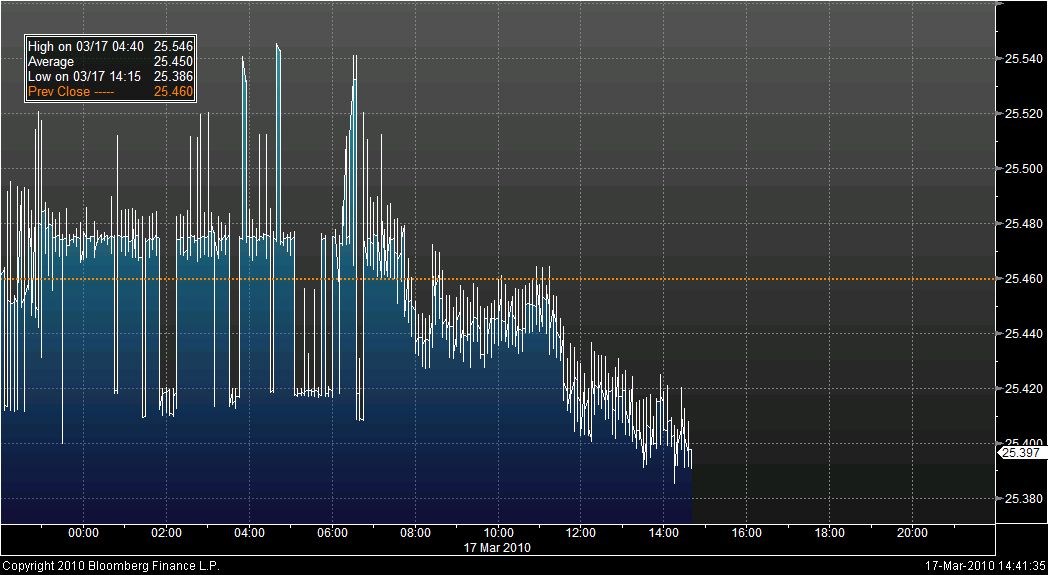1048x575 pixels.
Task: Click the 17-Mar-2010 14:41:35 timestamp
Action: (983, 566)
